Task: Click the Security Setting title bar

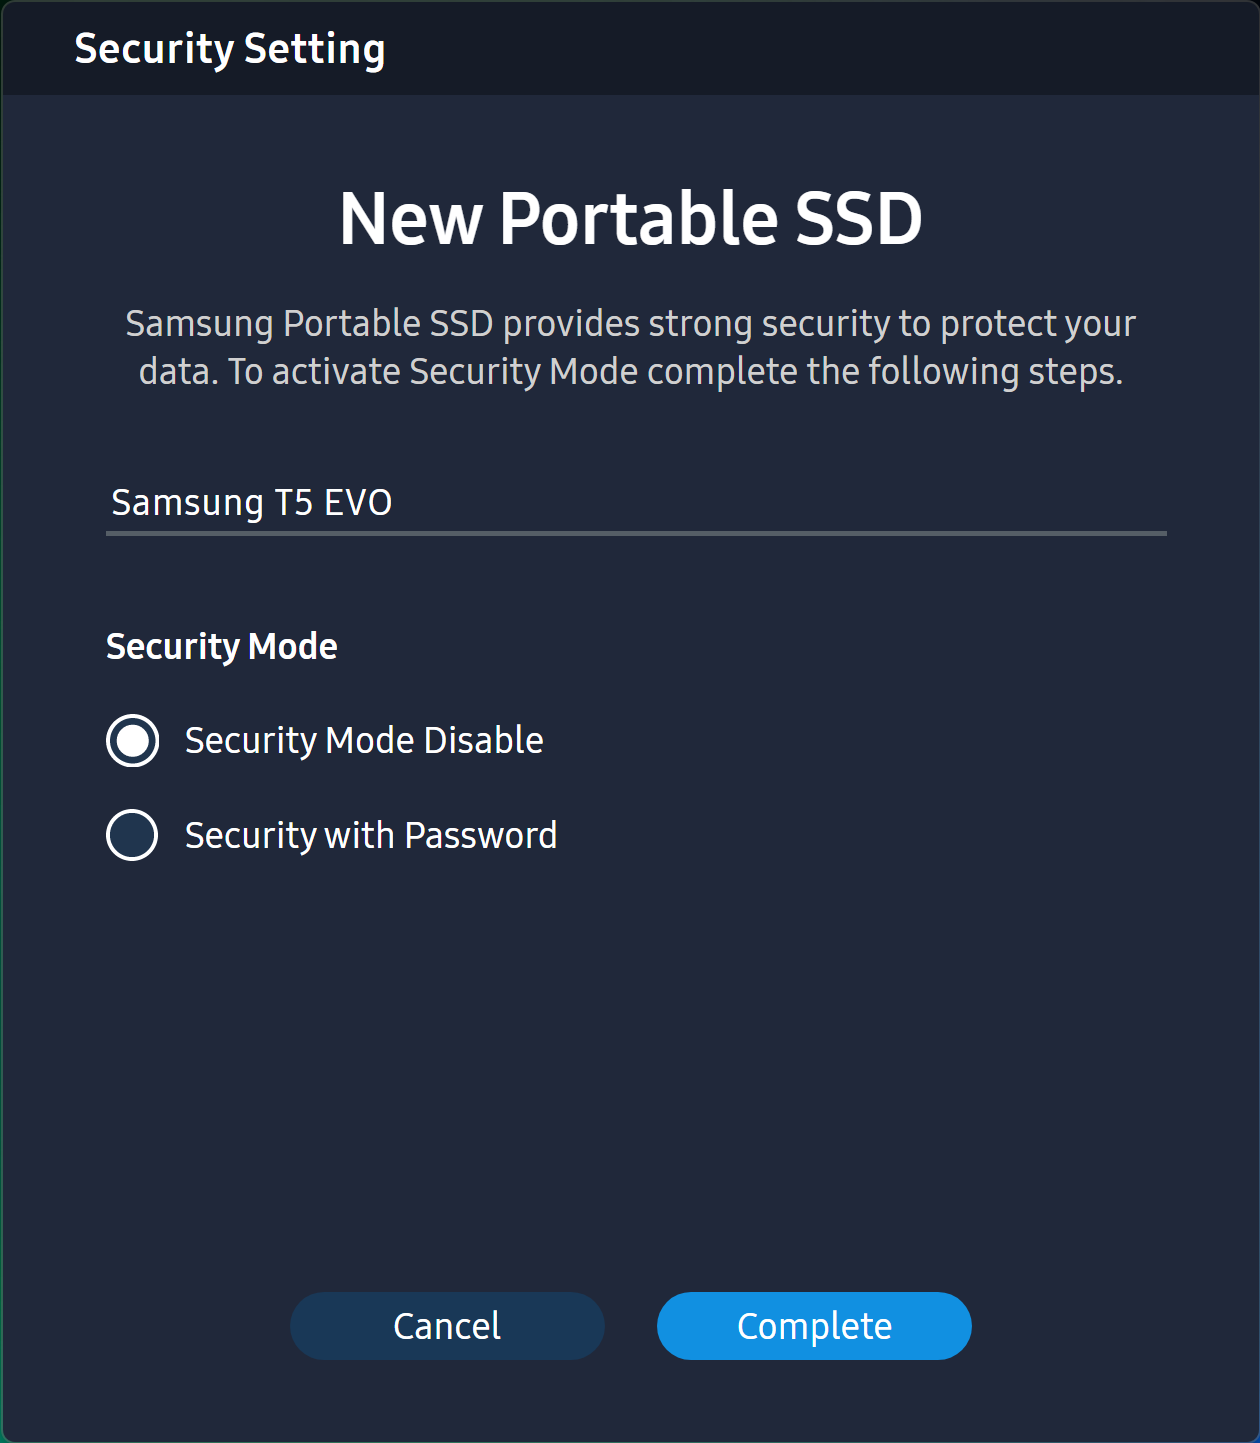Action: [230, 47]
